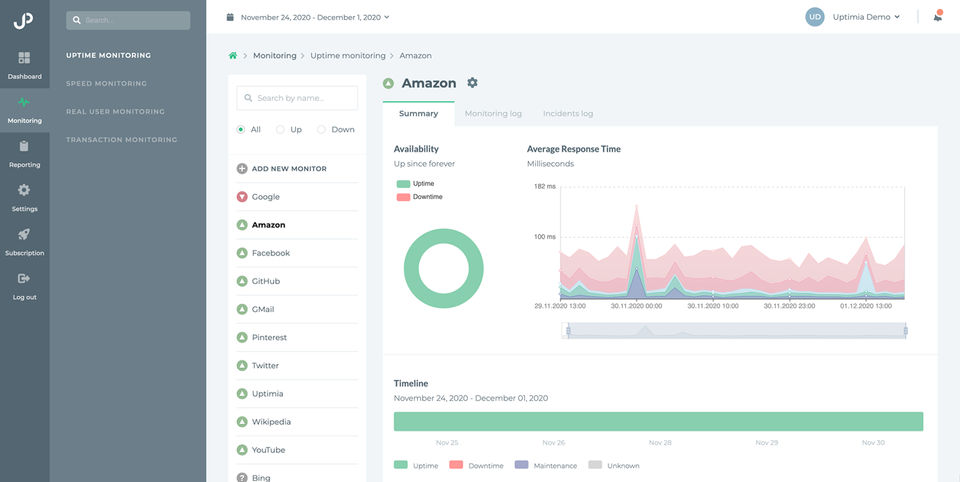This screenshot has width=960, height=482.
Task: Open the Subscription rocket icon
Action: tap(24, 234)
